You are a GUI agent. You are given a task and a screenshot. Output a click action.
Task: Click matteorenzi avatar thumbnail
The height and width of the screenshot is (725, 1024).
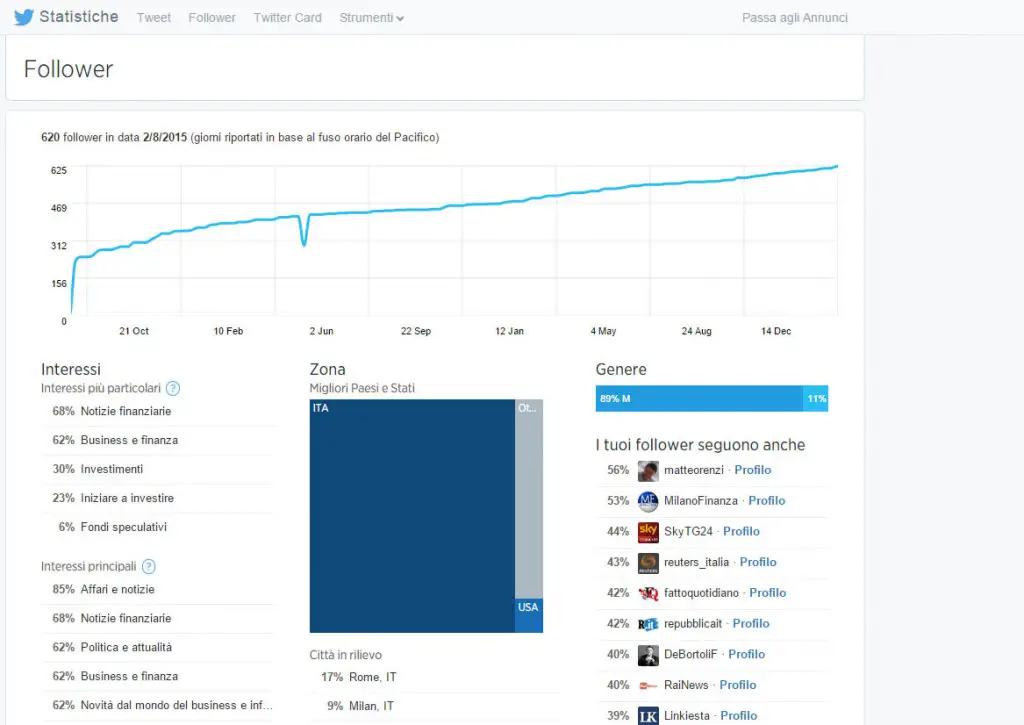click(648, 471)
